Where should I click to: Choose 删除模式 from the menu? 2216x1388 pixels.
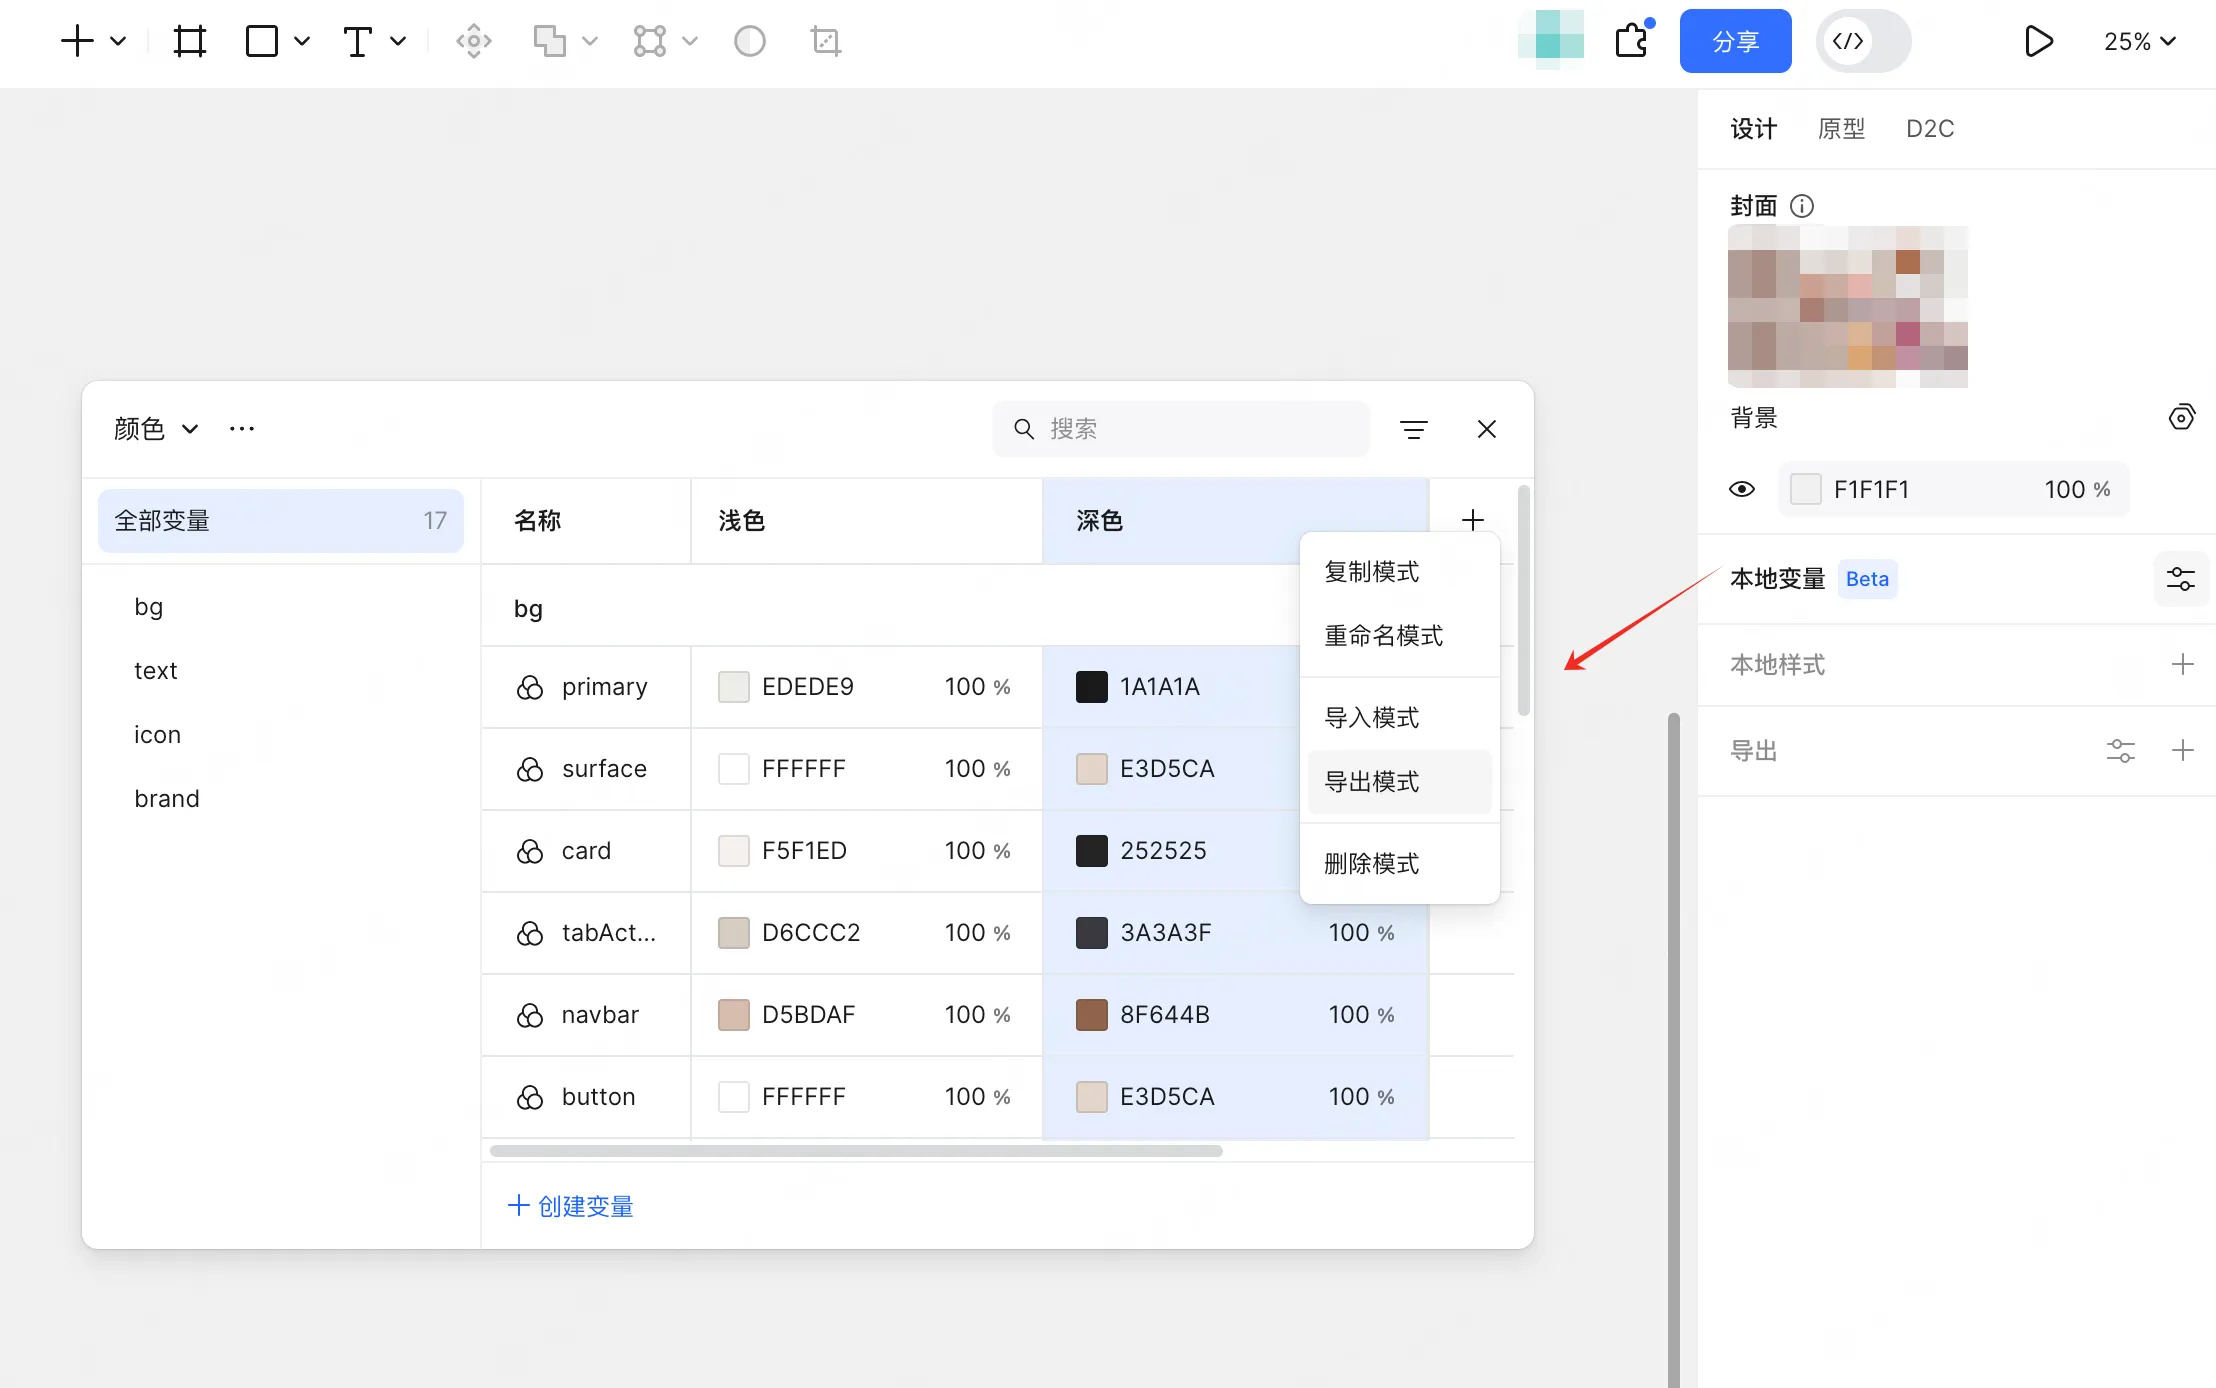click(x=1400, y=864)
